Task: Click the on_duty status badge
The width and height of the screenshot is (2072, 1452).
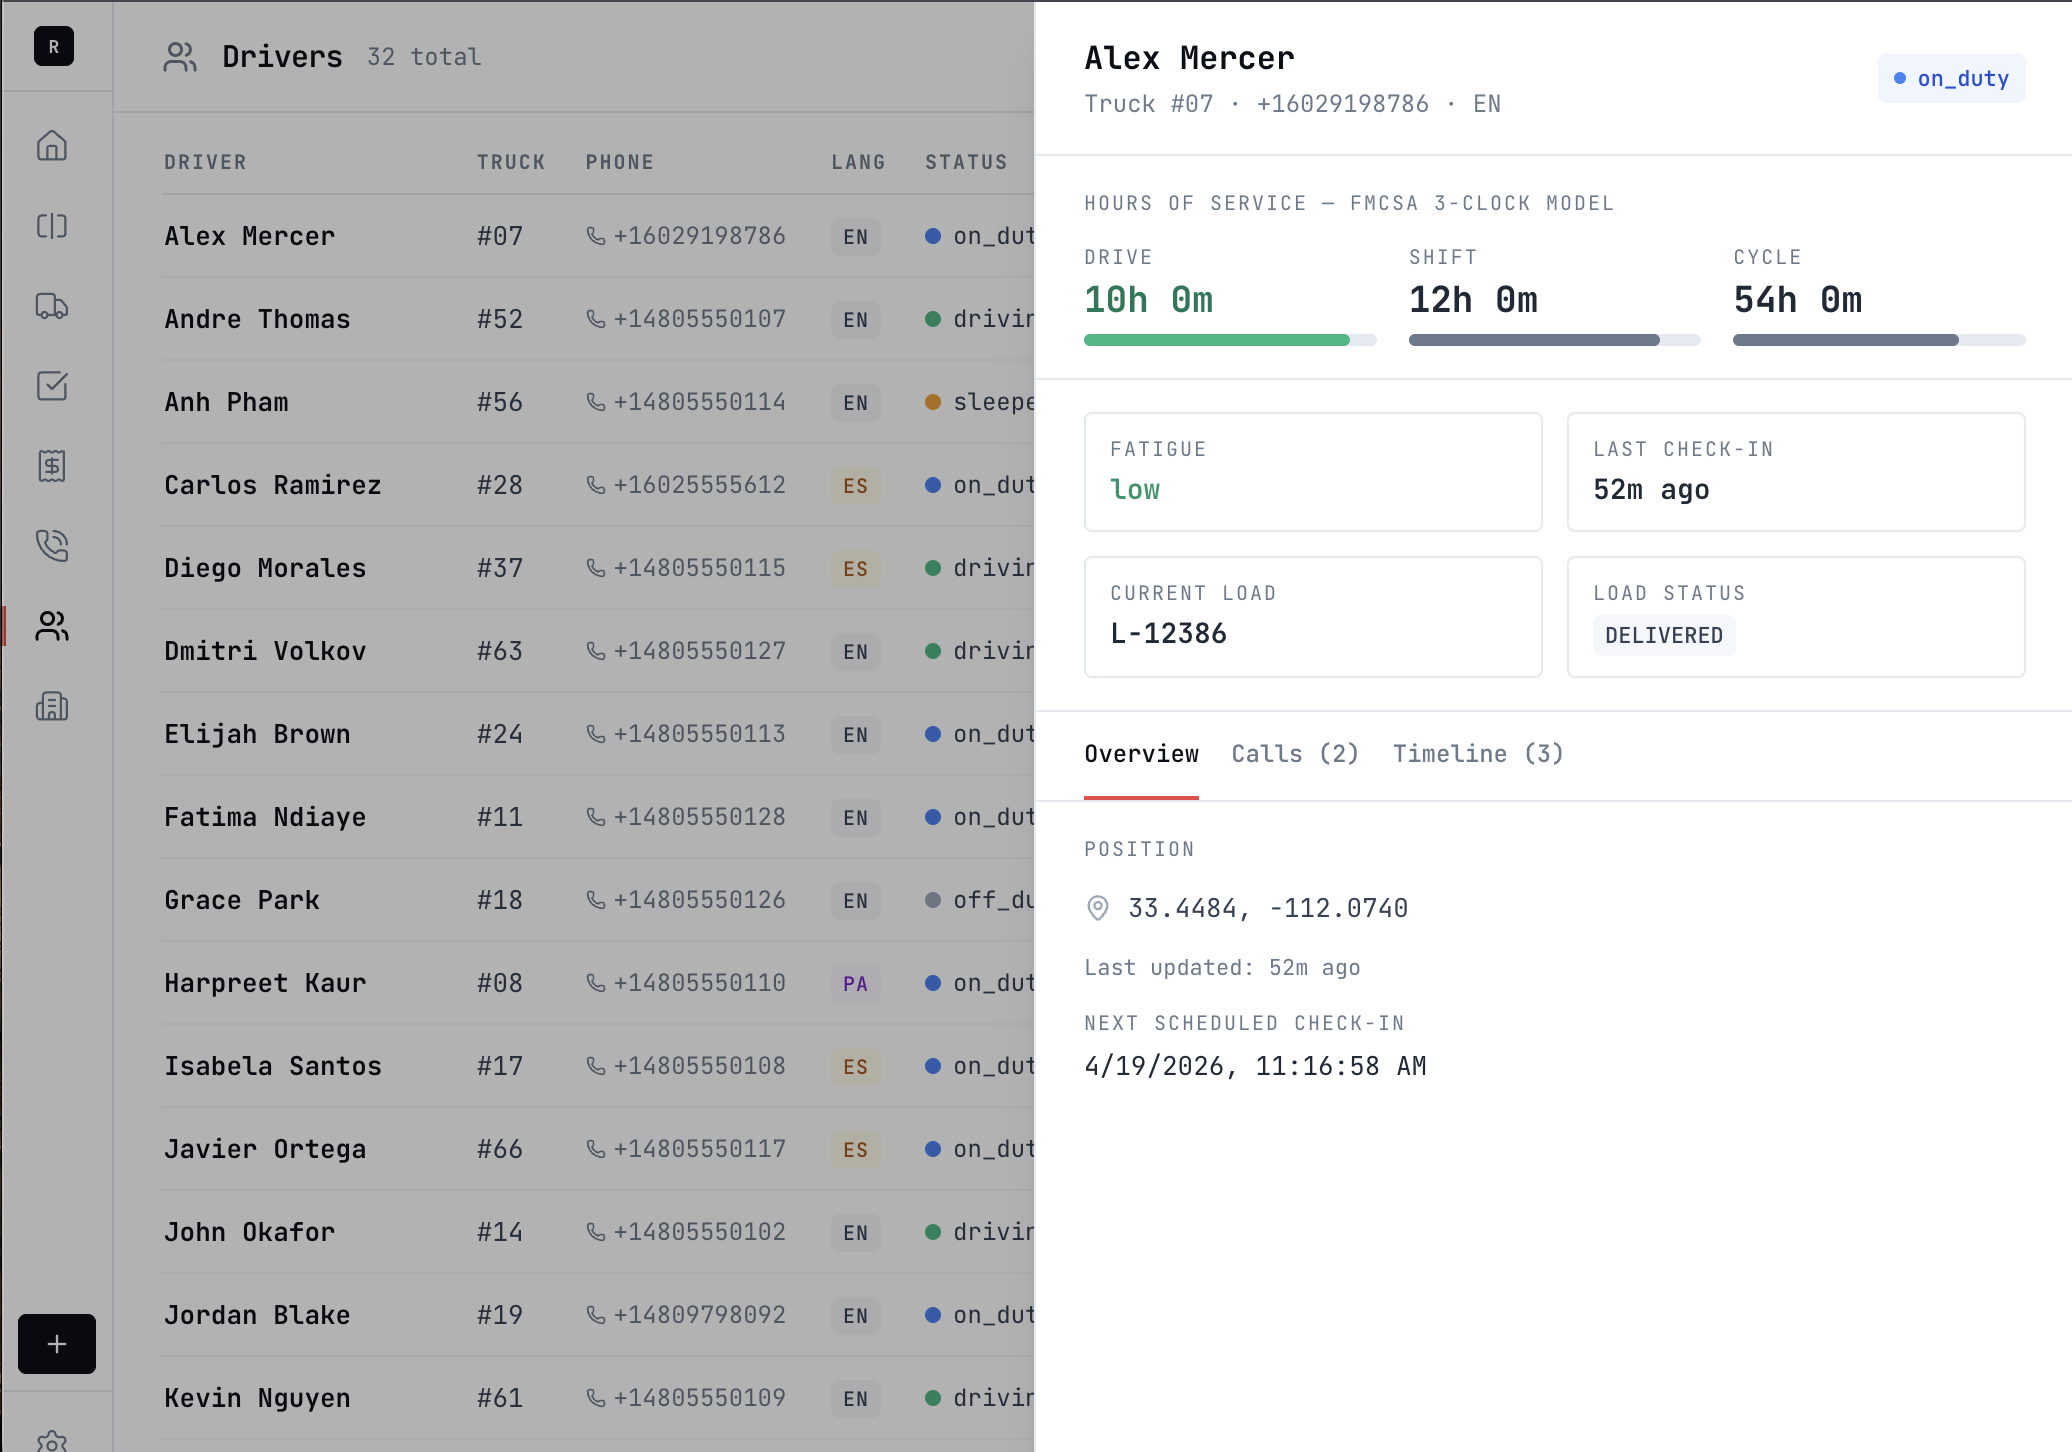Action: click(1951, 79)
